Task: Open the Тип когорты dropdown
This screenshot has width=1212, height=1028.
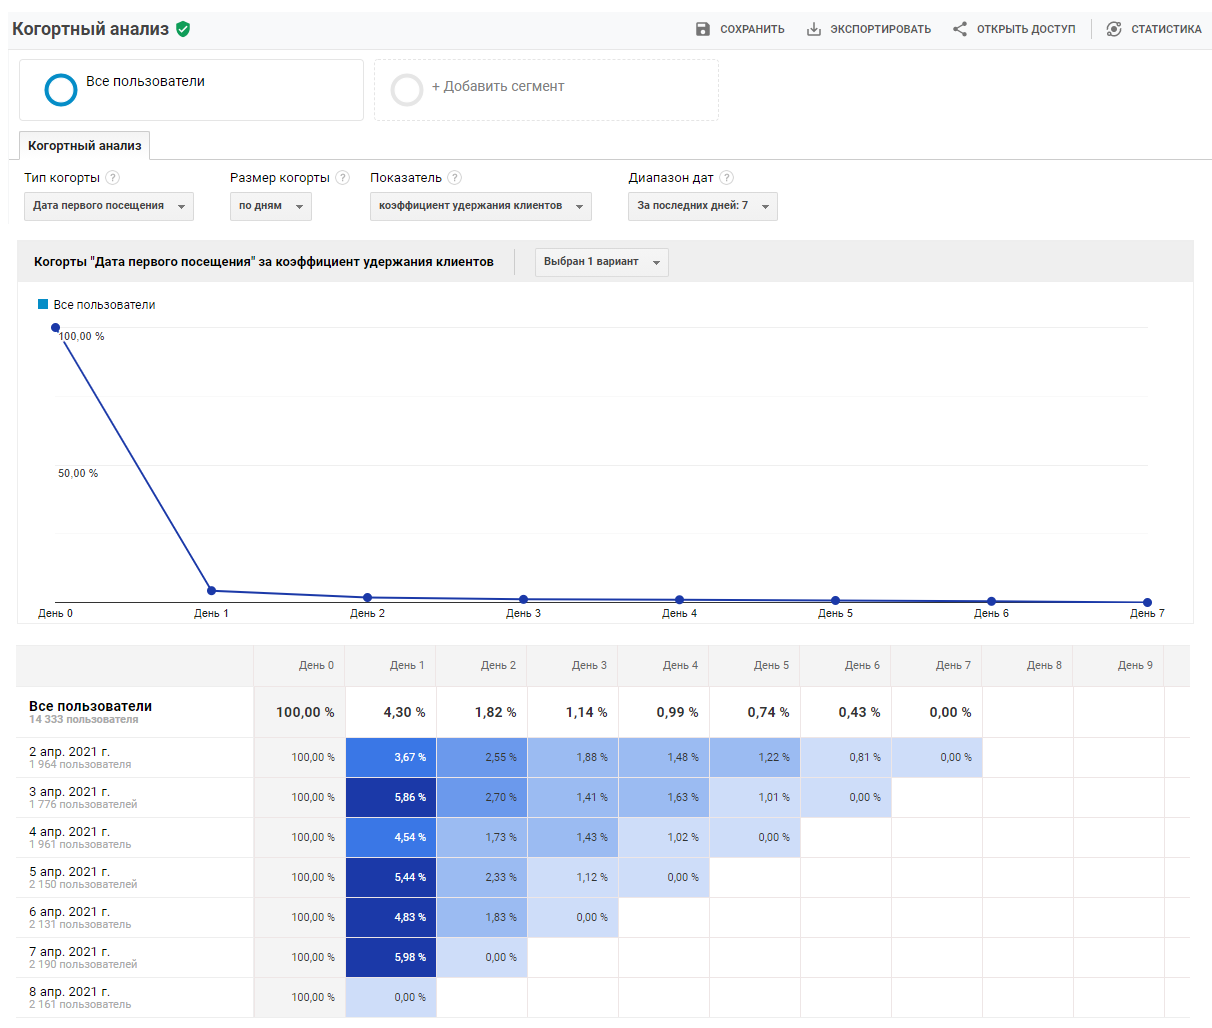Action: 108,206
